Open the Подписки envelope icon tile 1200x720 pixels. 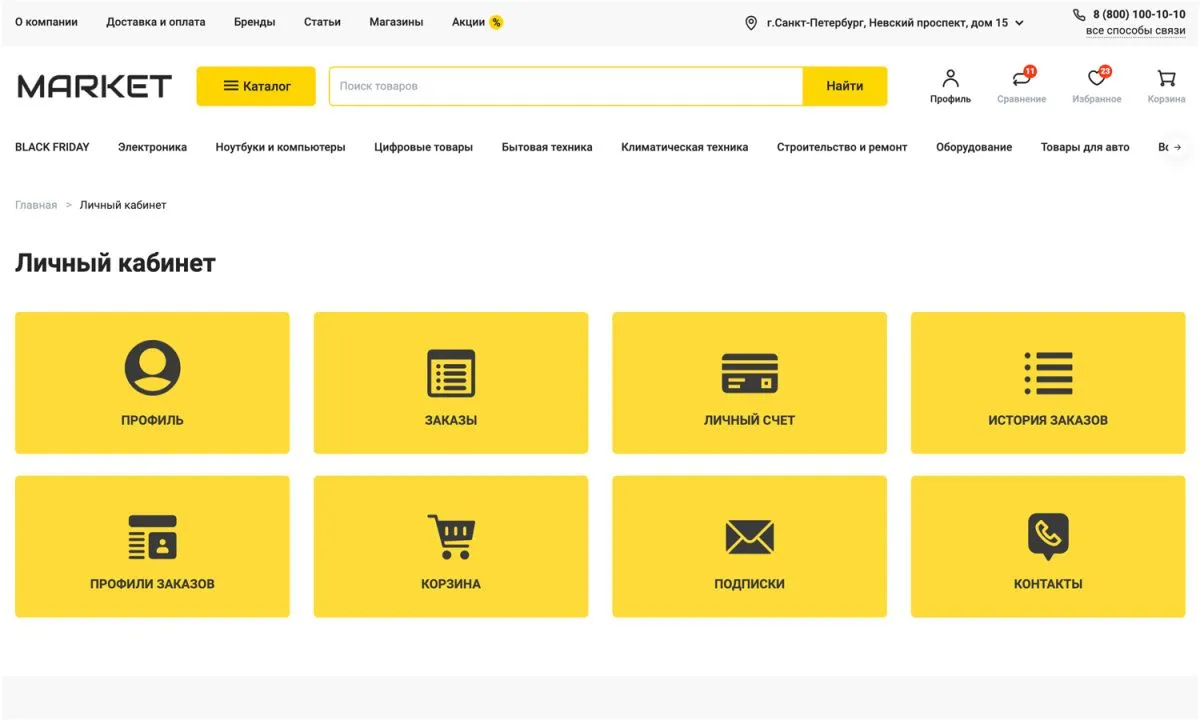(749, 538)
